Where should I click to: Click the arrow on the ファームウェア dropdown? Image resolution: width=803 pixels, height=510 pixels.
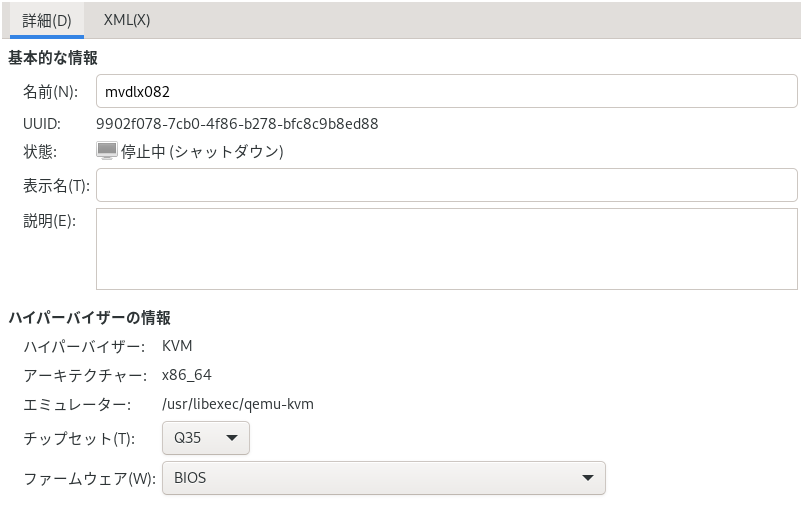click(588, 478)
